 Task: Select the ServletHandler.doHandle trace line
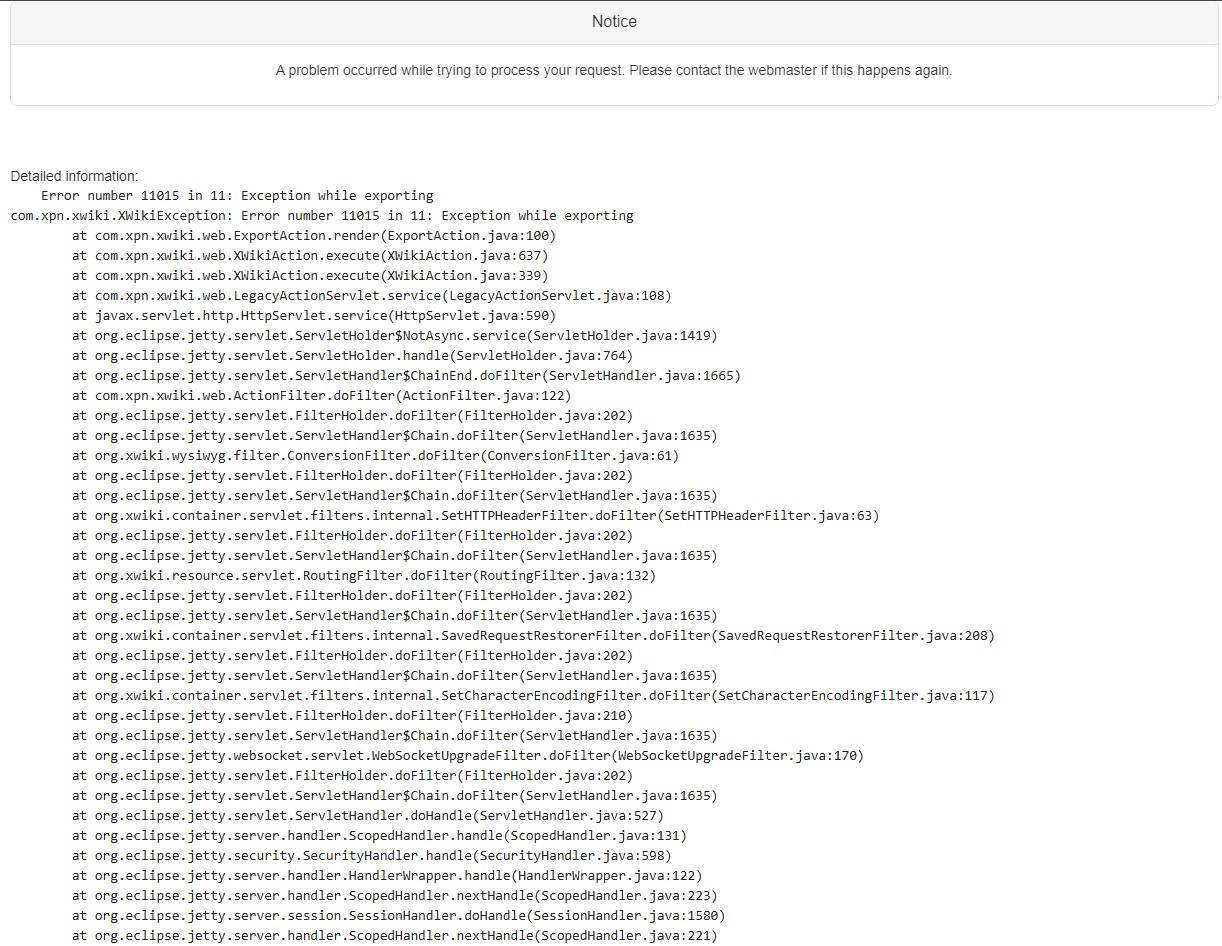point(367,816)
